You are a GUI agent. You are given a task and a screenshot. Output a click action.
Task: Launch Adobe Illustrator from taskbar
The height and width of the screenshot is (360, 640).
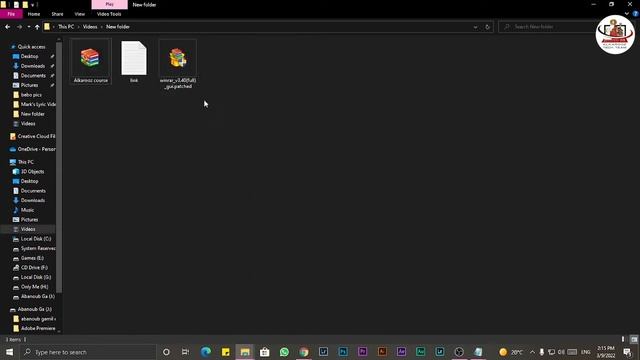[x=382, y=352]
